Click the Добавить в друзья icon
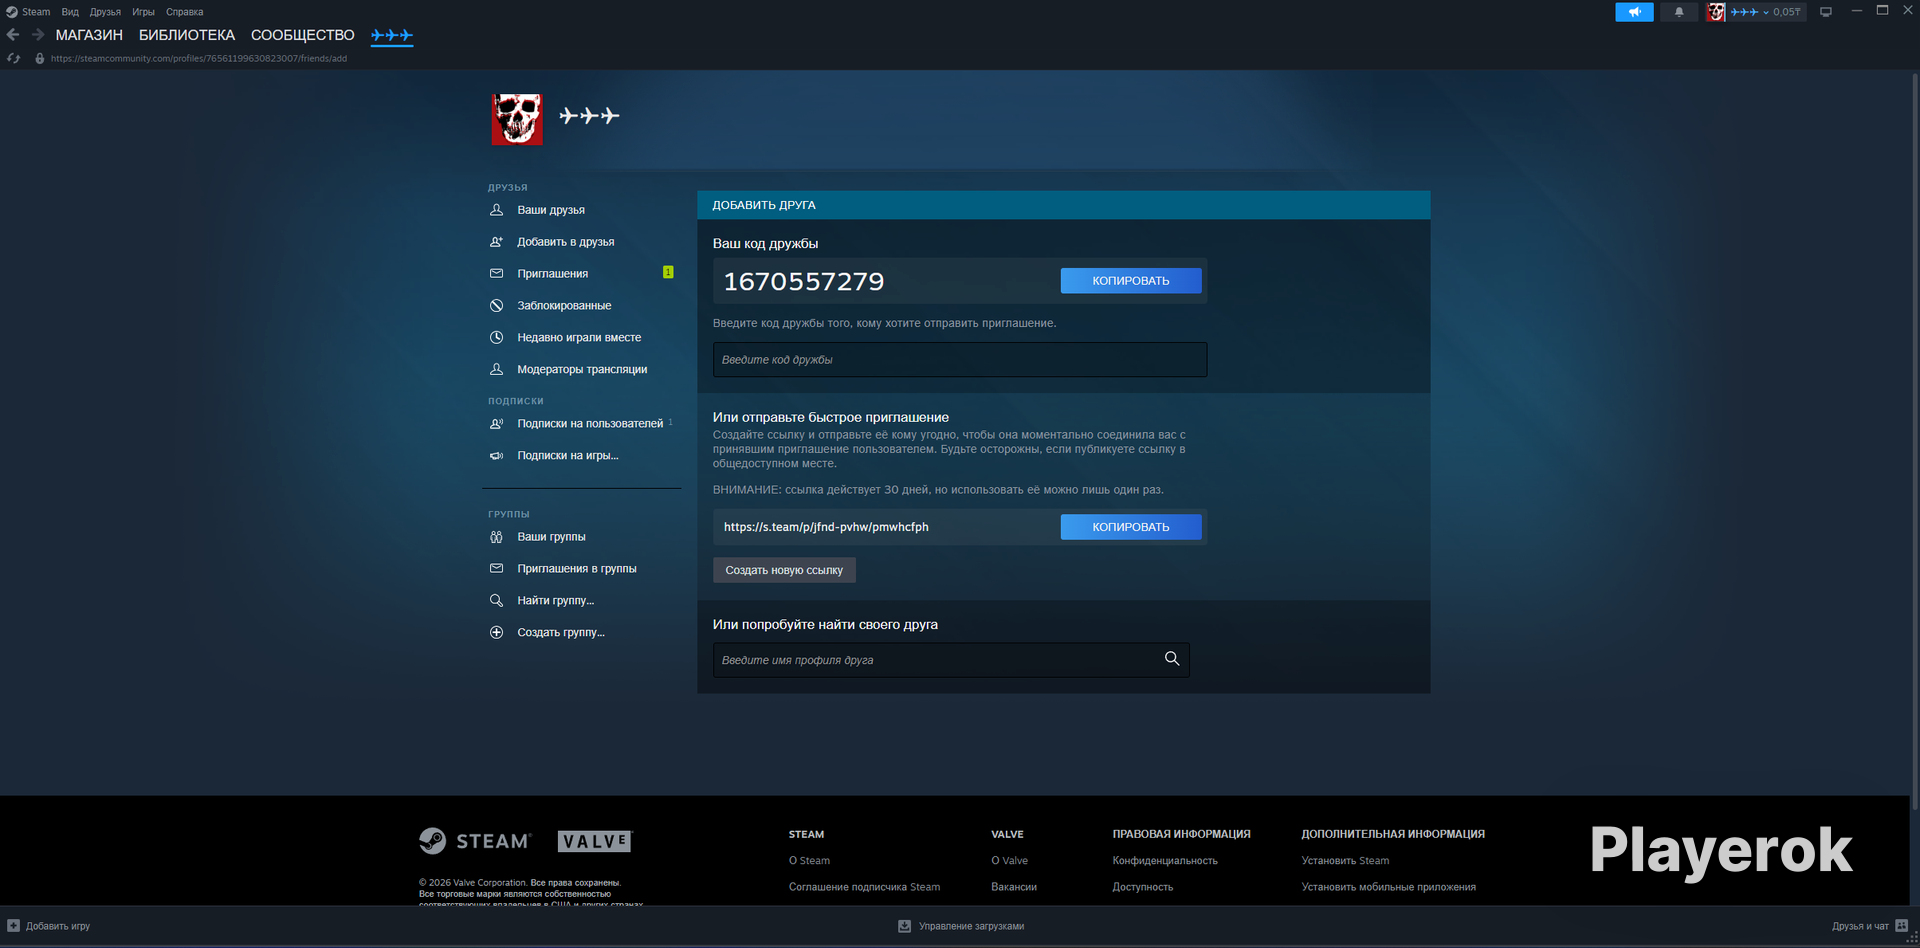The width and height of the screenshot is (1920, 948). coord(496,242)
